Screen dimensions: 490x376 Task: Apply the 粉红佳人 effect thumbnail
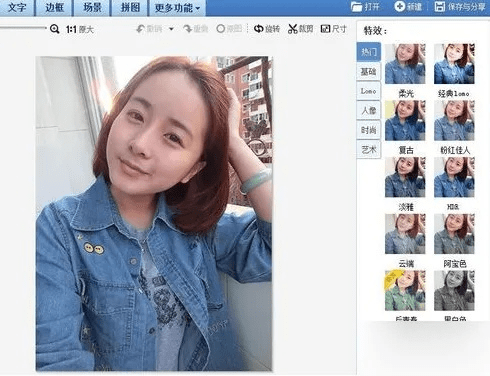pyautogui.click(x=454, y=121)
